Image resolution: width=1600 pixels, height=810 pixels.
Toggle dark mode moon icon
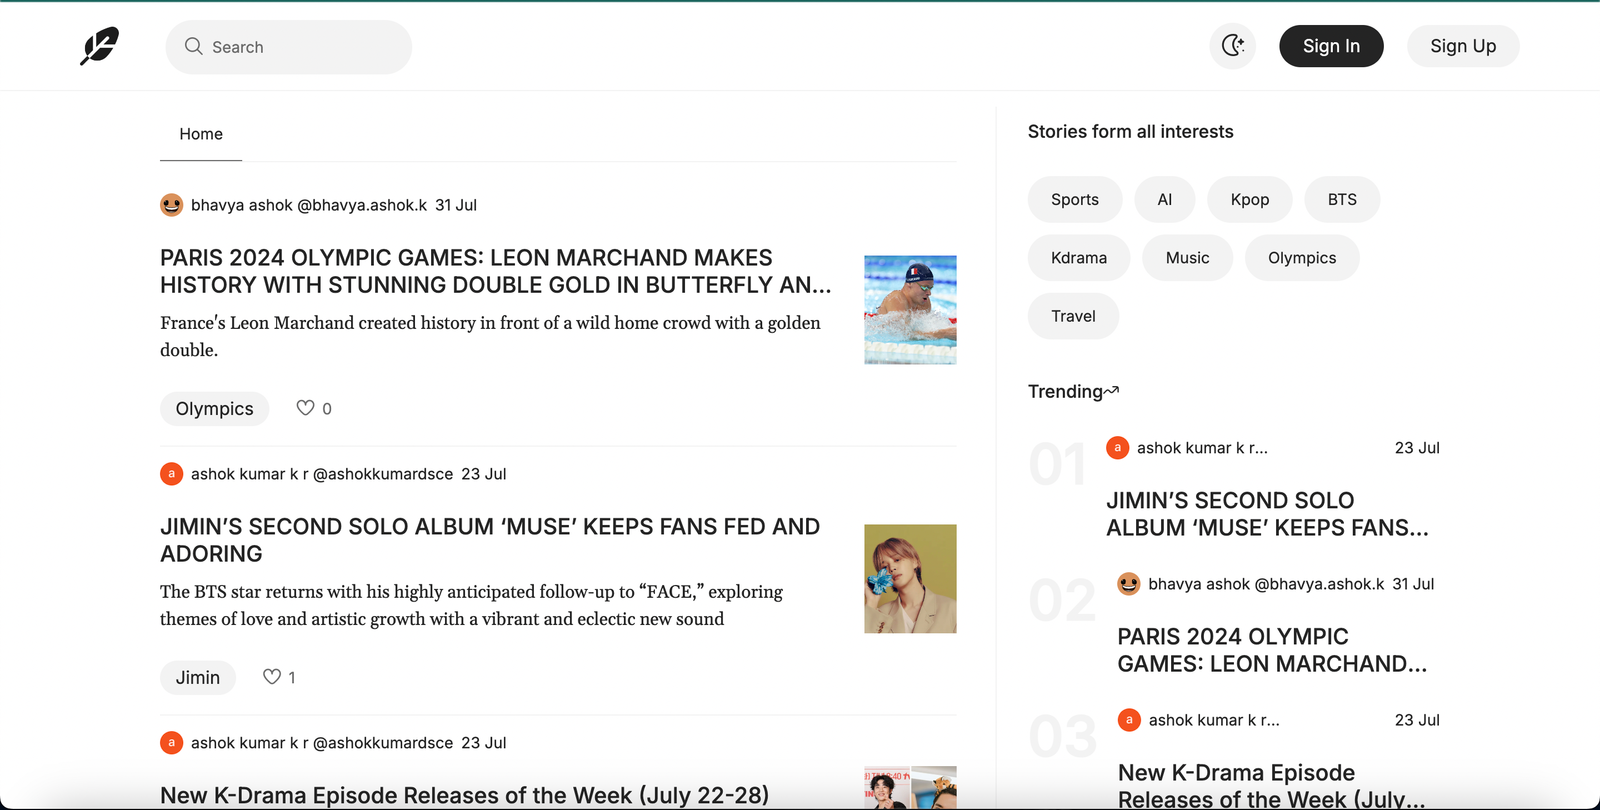coord(1232,46)
